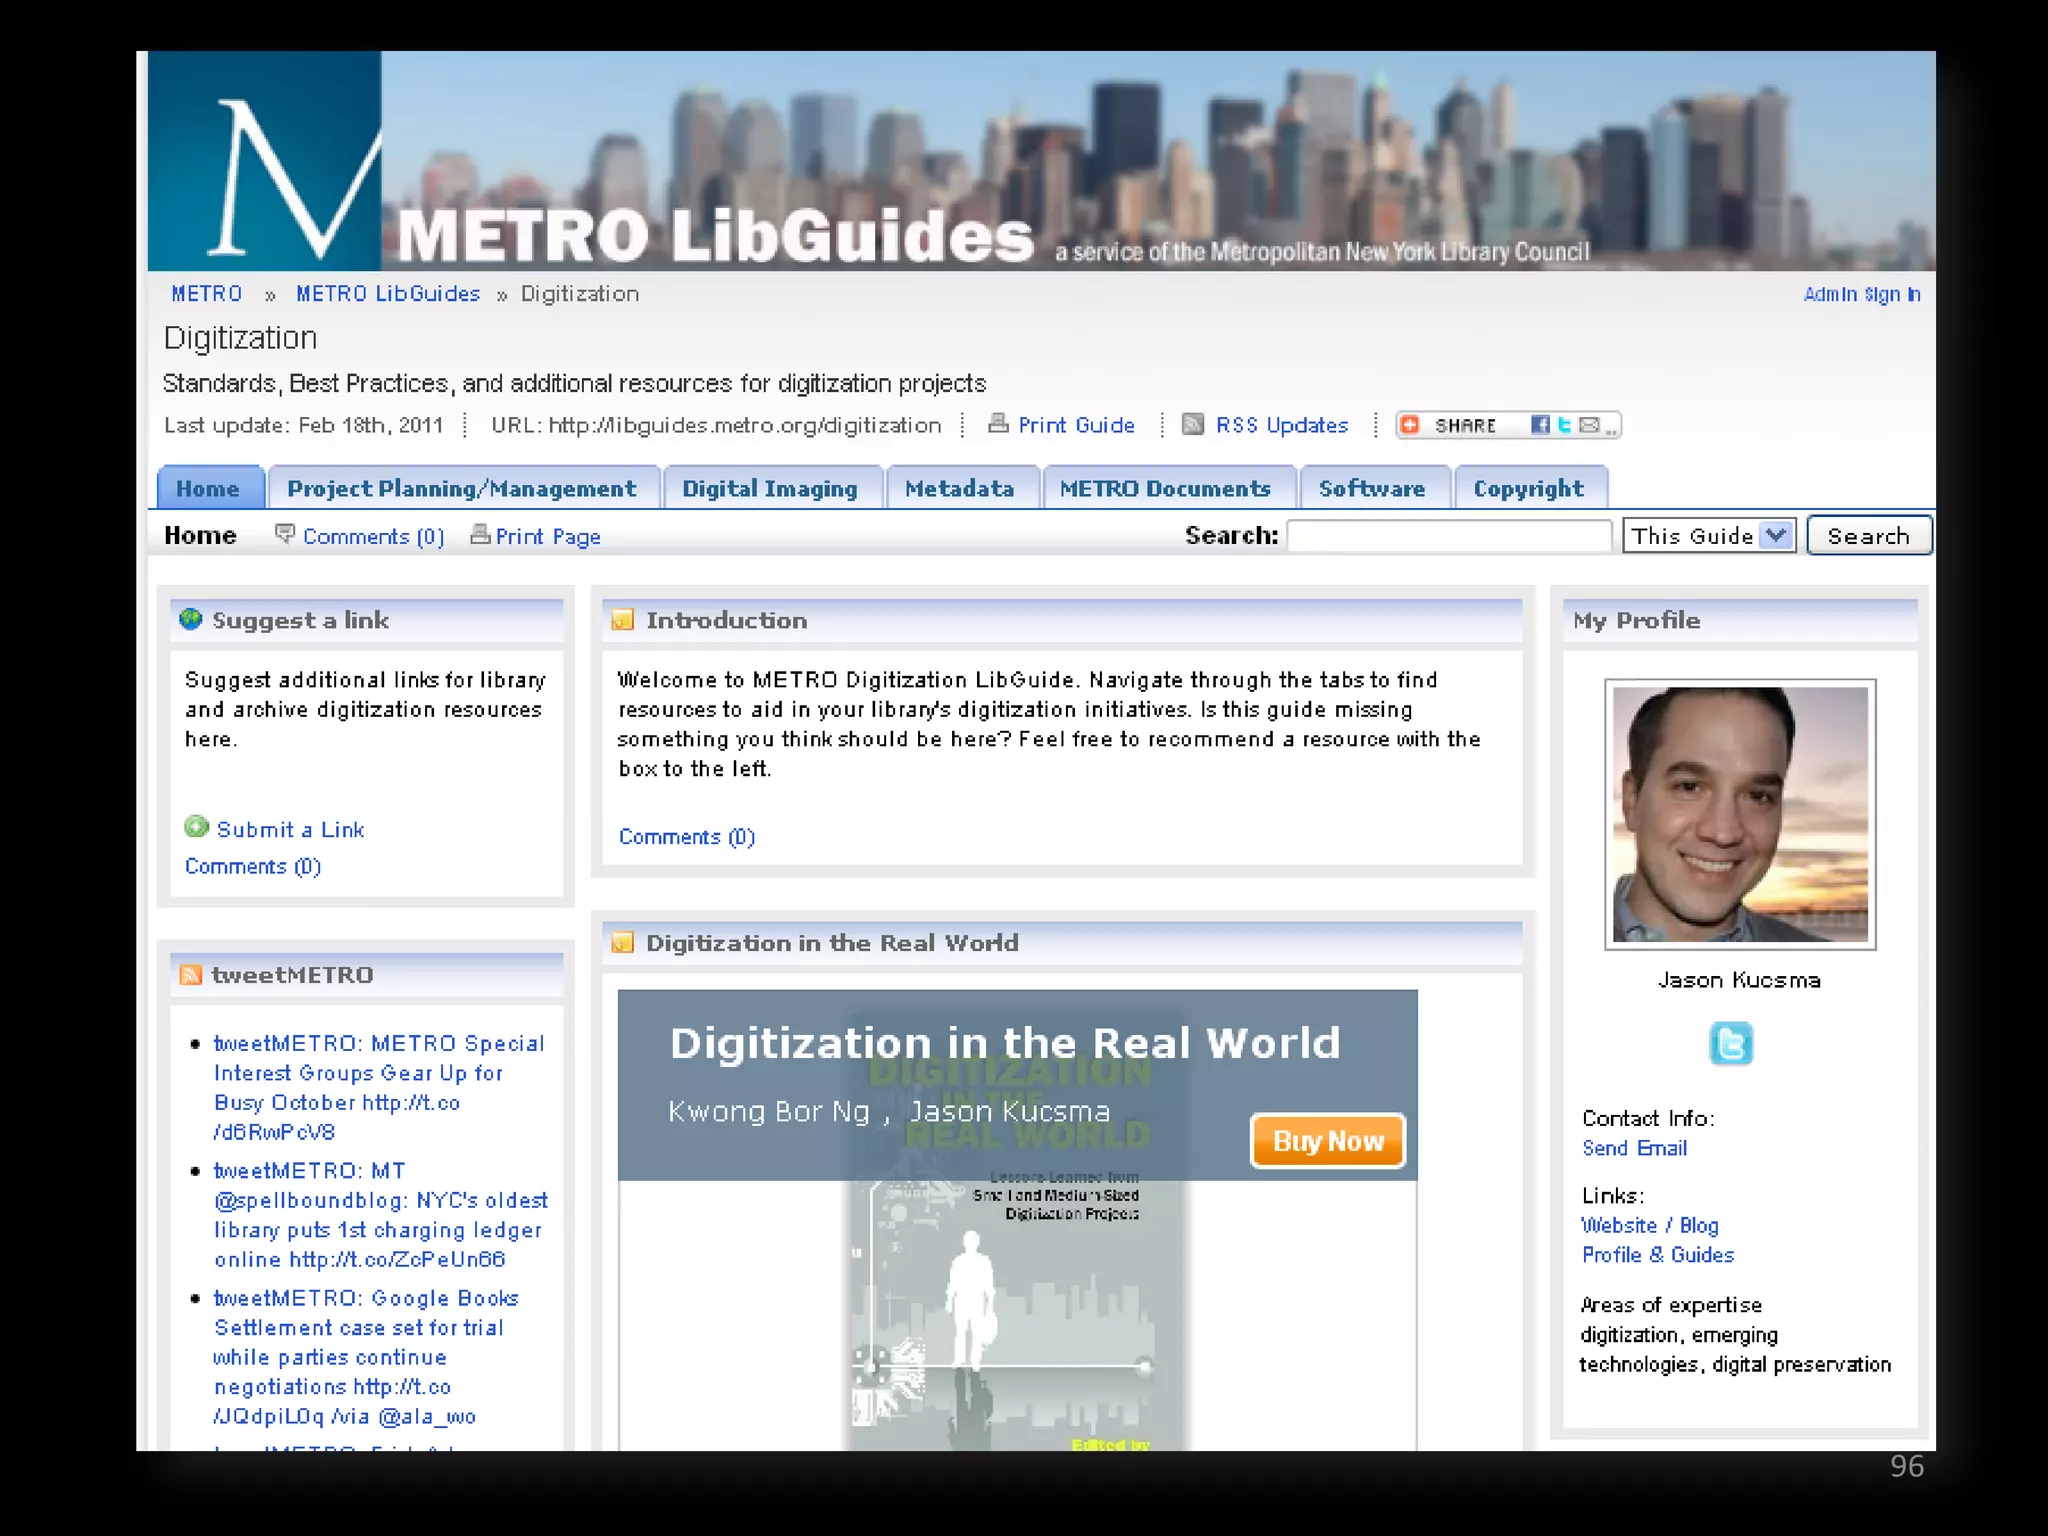
Task: Click the METRO LibGuides breadcrumb link
Action: [x=388, y=294]
